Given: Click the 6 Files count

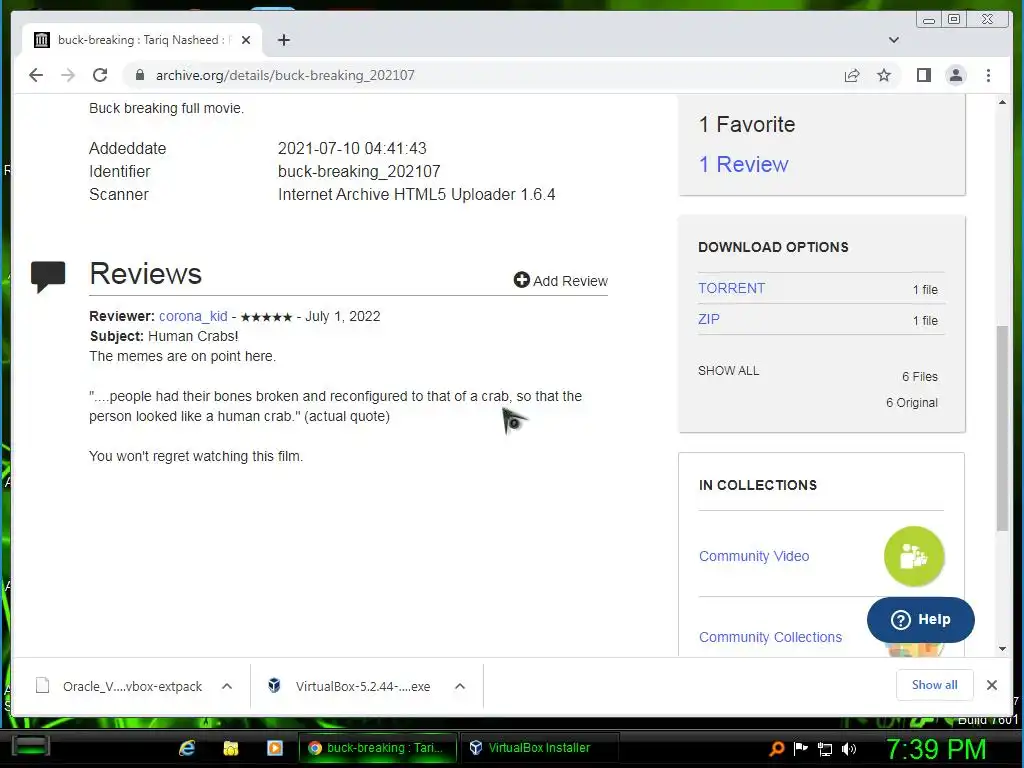Looking at the screenshot, I should click(920, 377).
